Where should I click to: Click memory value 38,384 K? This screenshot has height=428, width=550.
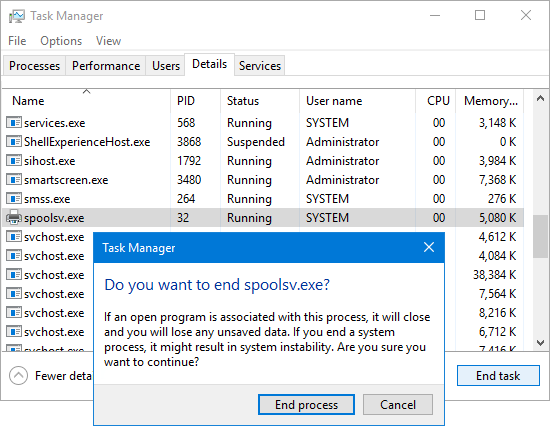pos(494,274)
